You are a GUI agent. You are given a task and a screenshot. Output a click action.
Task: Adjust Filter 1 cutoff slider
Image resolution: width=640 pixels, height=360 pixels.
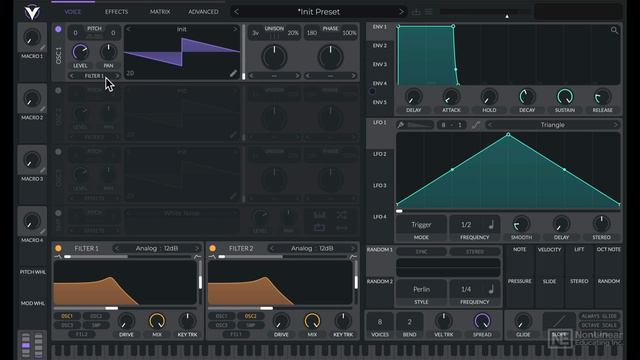(x=111, y=308)
